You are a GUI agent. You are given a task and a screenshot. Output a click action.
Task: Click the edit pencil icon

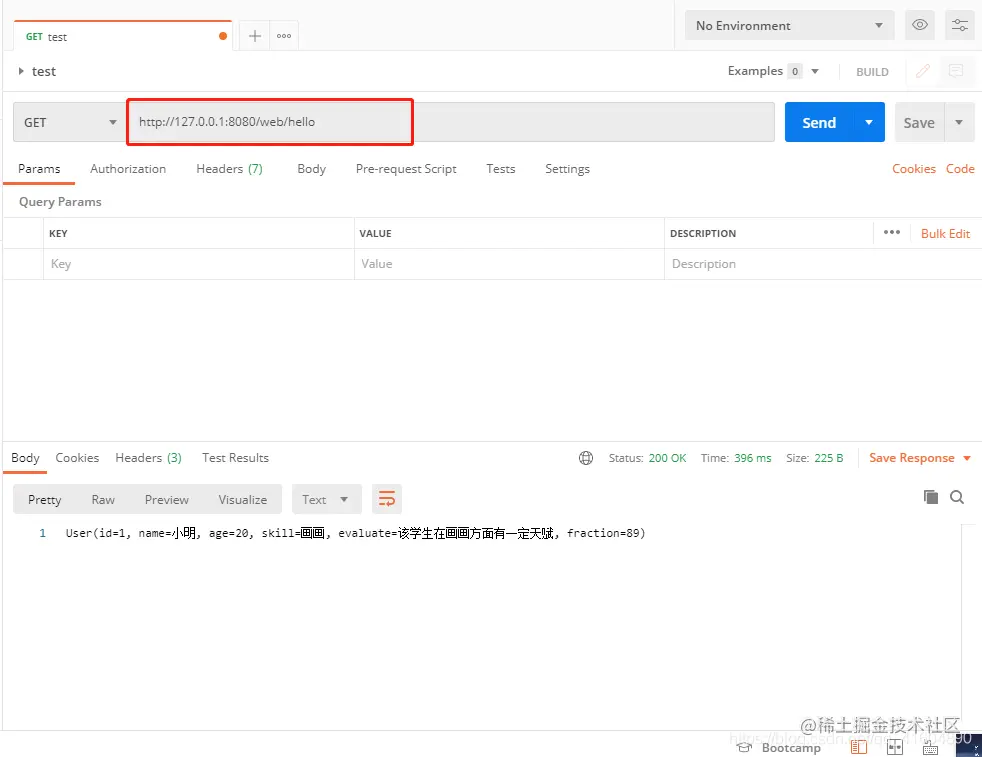[923, 71]
